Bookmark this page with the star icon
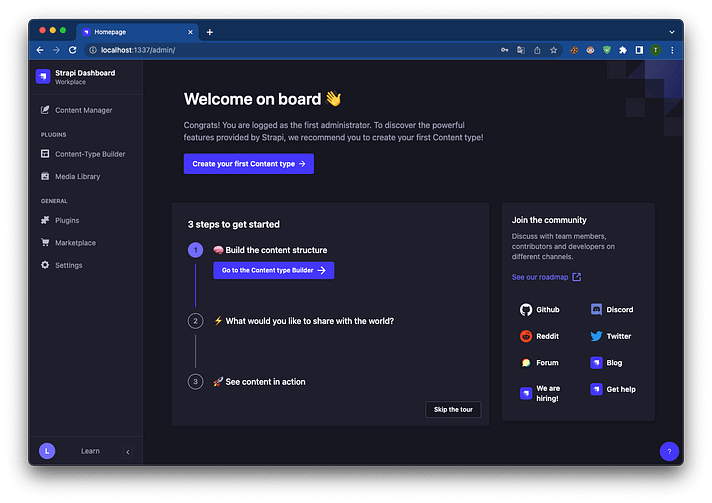The width and height of the screenshot is (712, 503). point(554,50)
